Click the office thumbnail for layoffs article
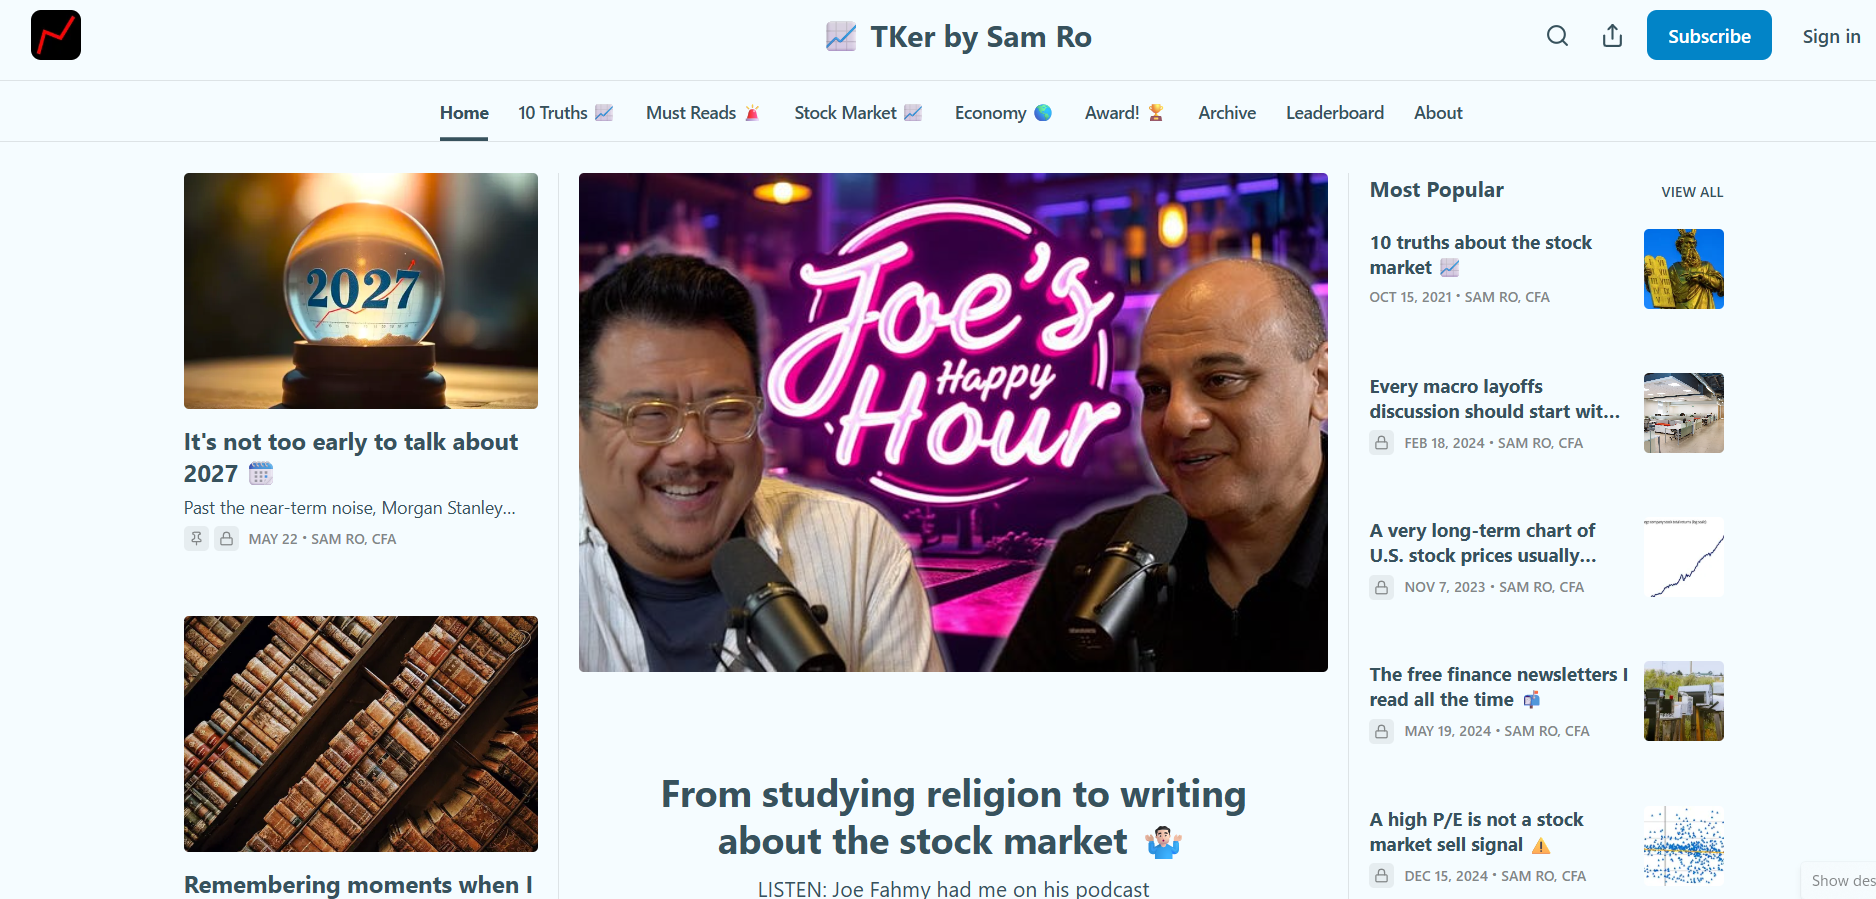 coord(1684,413)
